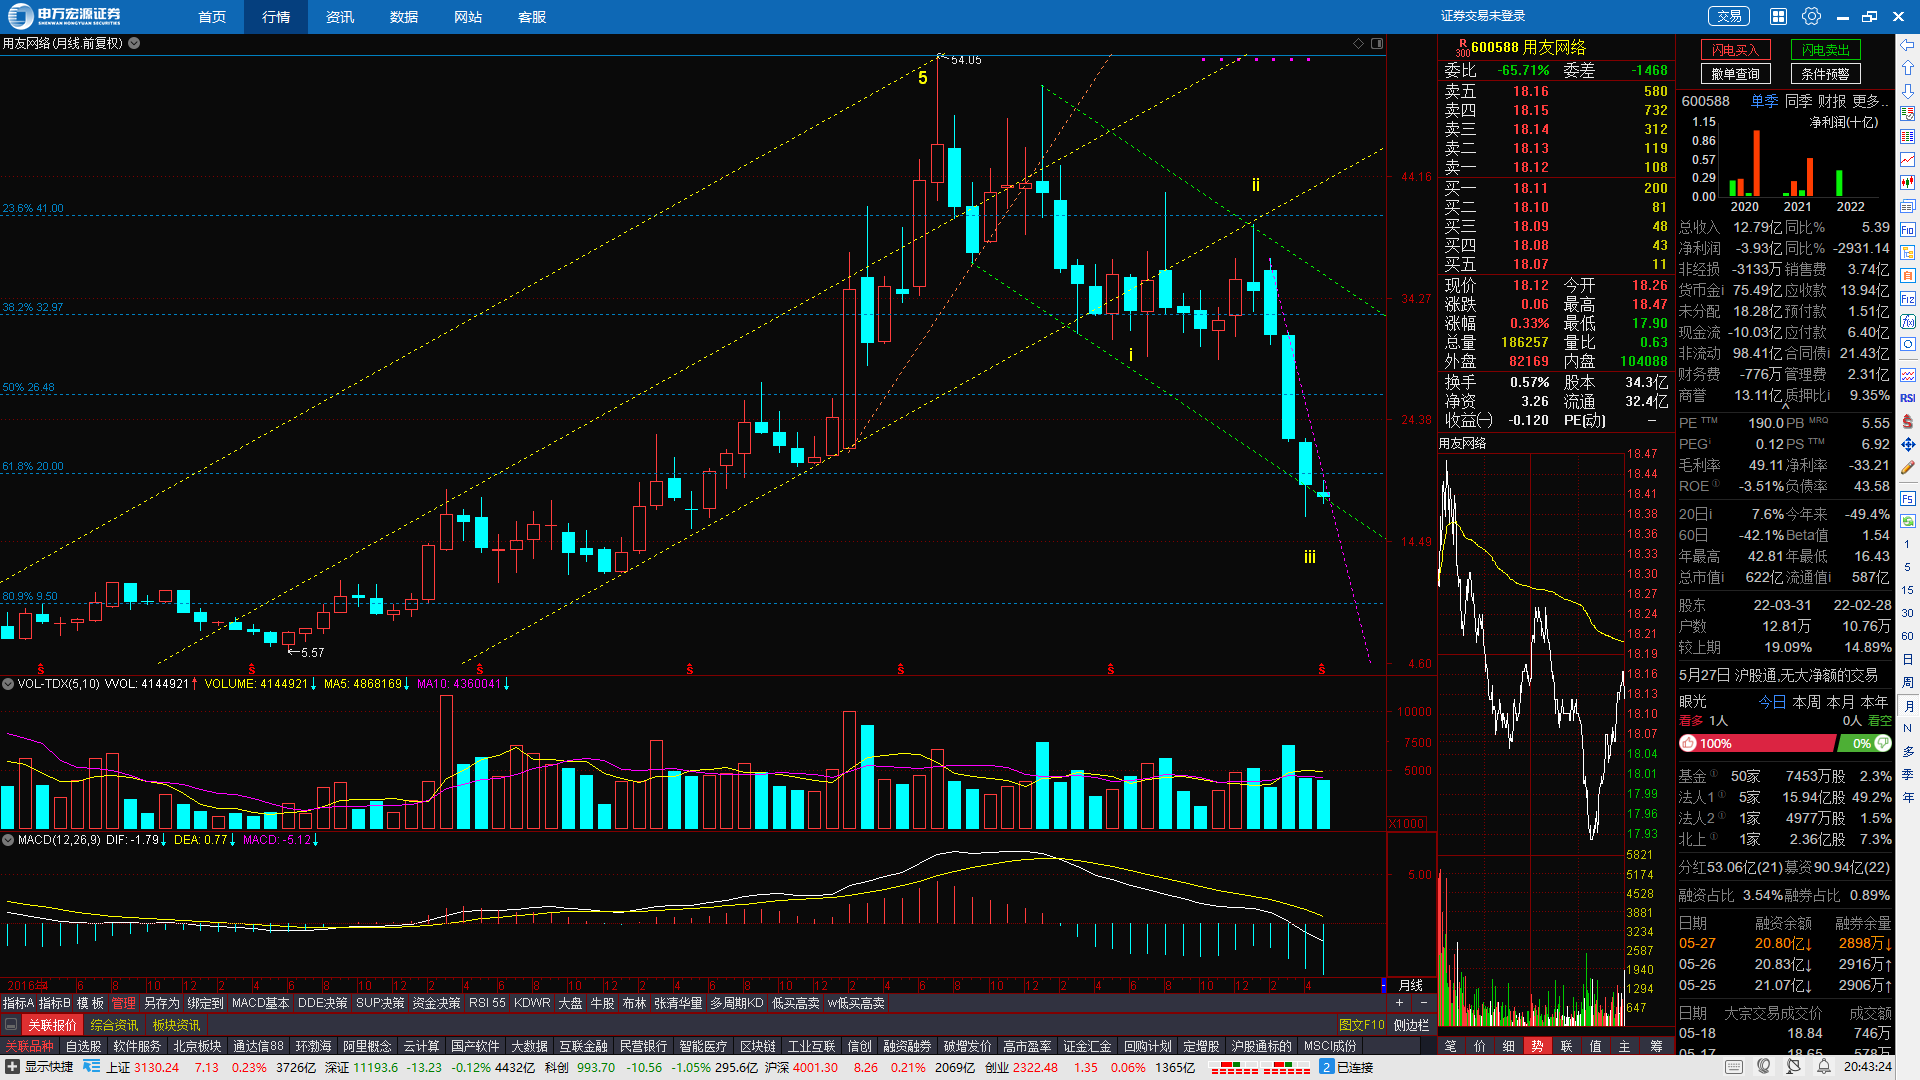Click the satellite dish connection icon
Screen dimensions: 1920x1080
(1794, 1067)
